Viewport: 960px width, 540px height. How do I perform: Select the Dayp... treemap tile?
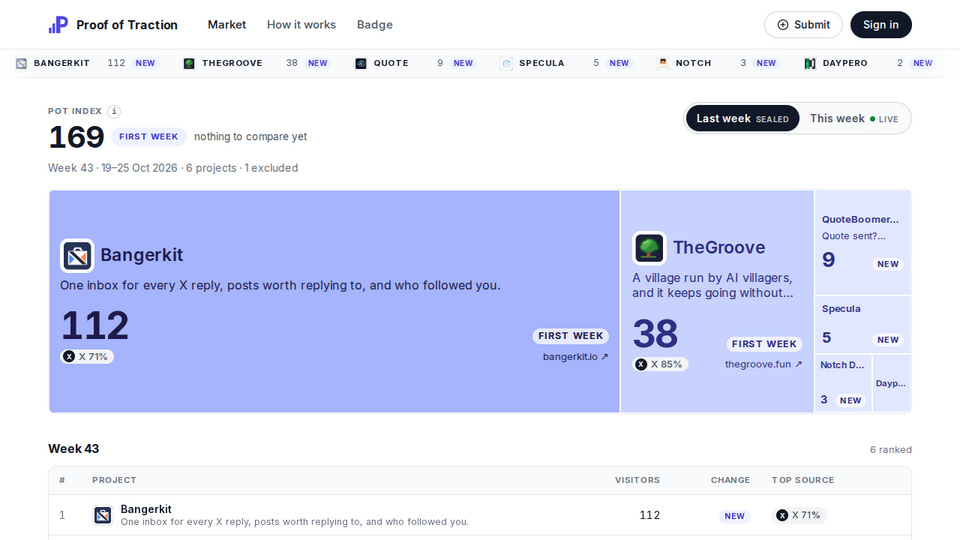[x=891, y=383]
